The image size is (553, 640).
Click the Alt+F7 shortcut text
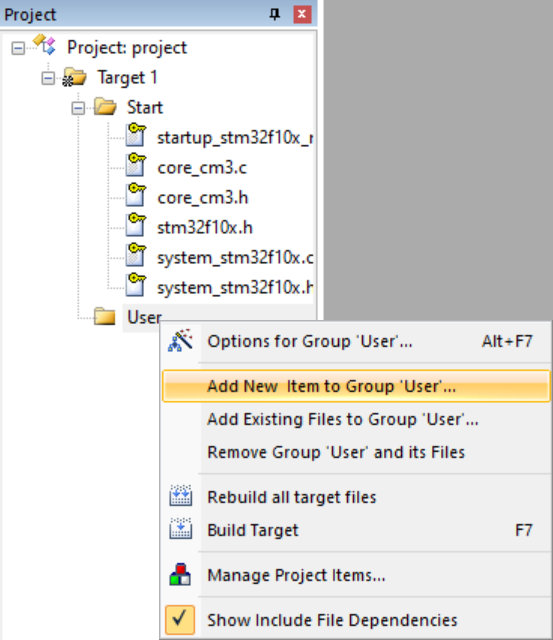tap(507, 341)
